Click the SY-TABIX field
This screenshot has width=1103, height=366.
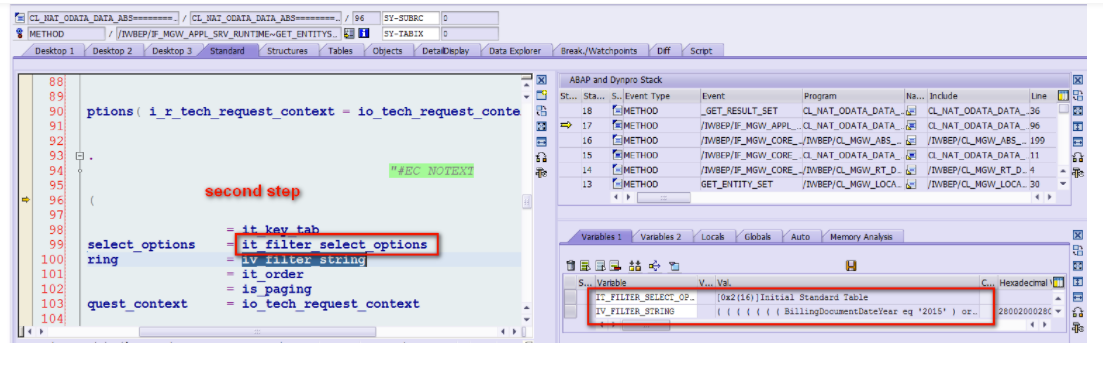pyautogui.click(x=411, y=33)
